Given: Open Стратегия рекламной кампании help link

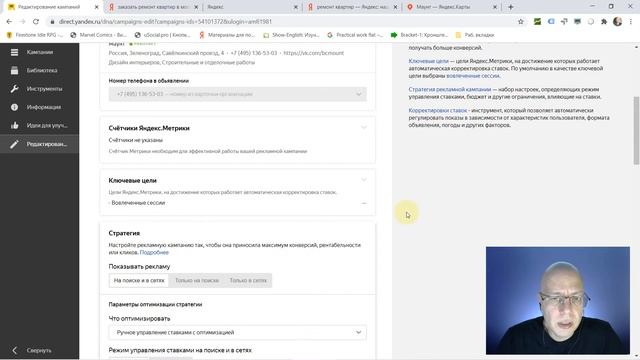Looking at the screenshot, I should pos(450,89).
